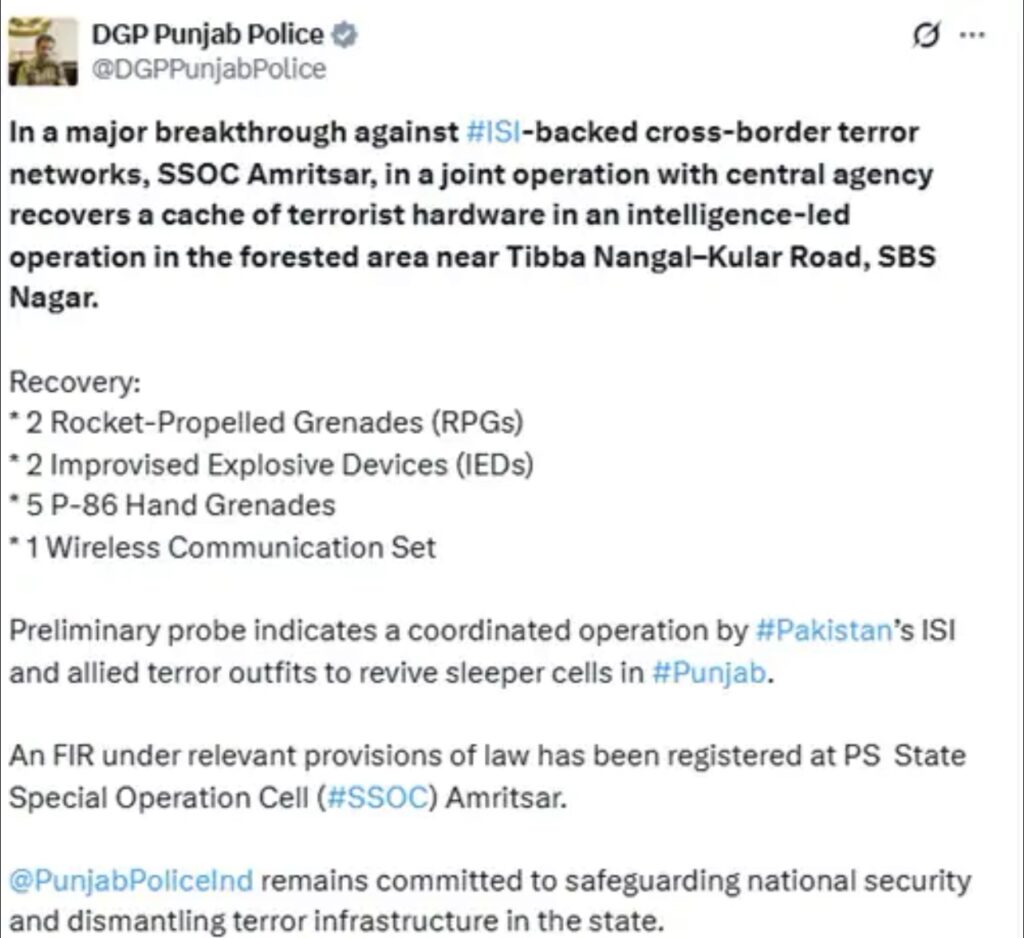Viewport: 1024px width, 938px height.
Task: Select the Wireless Communication Set line
Action: [223, 547]
